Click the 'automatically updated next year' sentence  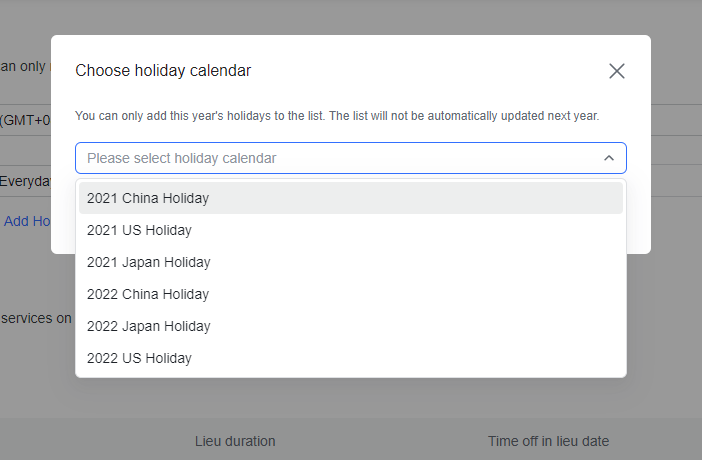pyautogui.click(x=498, y=116)
